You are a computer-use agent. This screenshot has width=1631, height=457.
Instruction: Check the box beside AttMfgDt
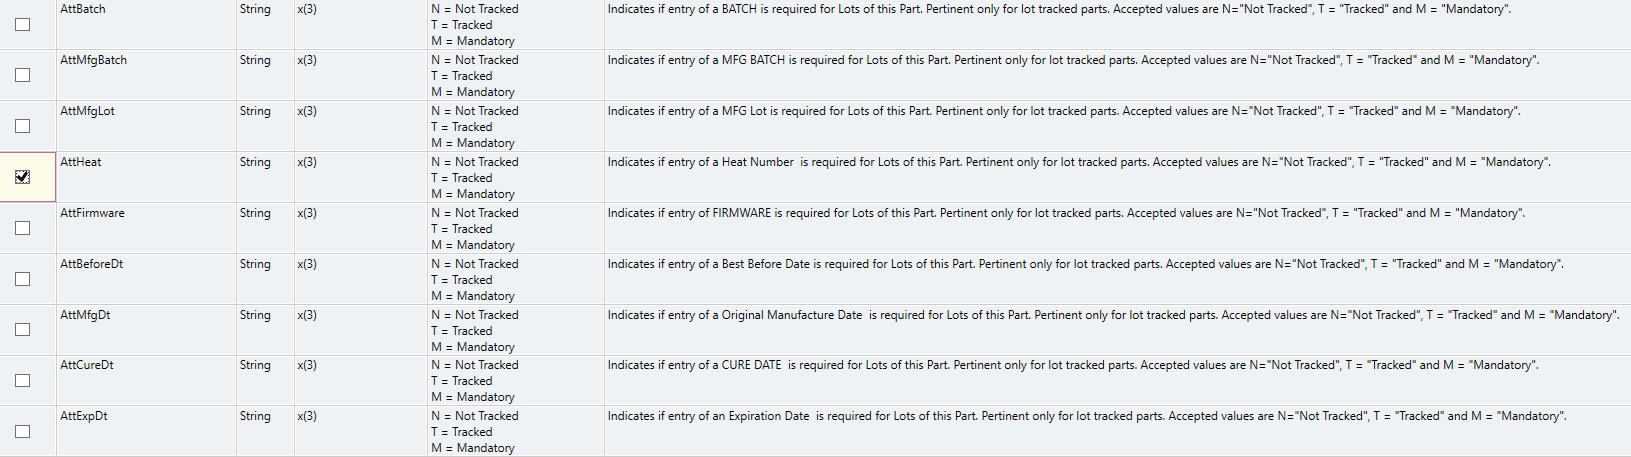coord(22,330)
